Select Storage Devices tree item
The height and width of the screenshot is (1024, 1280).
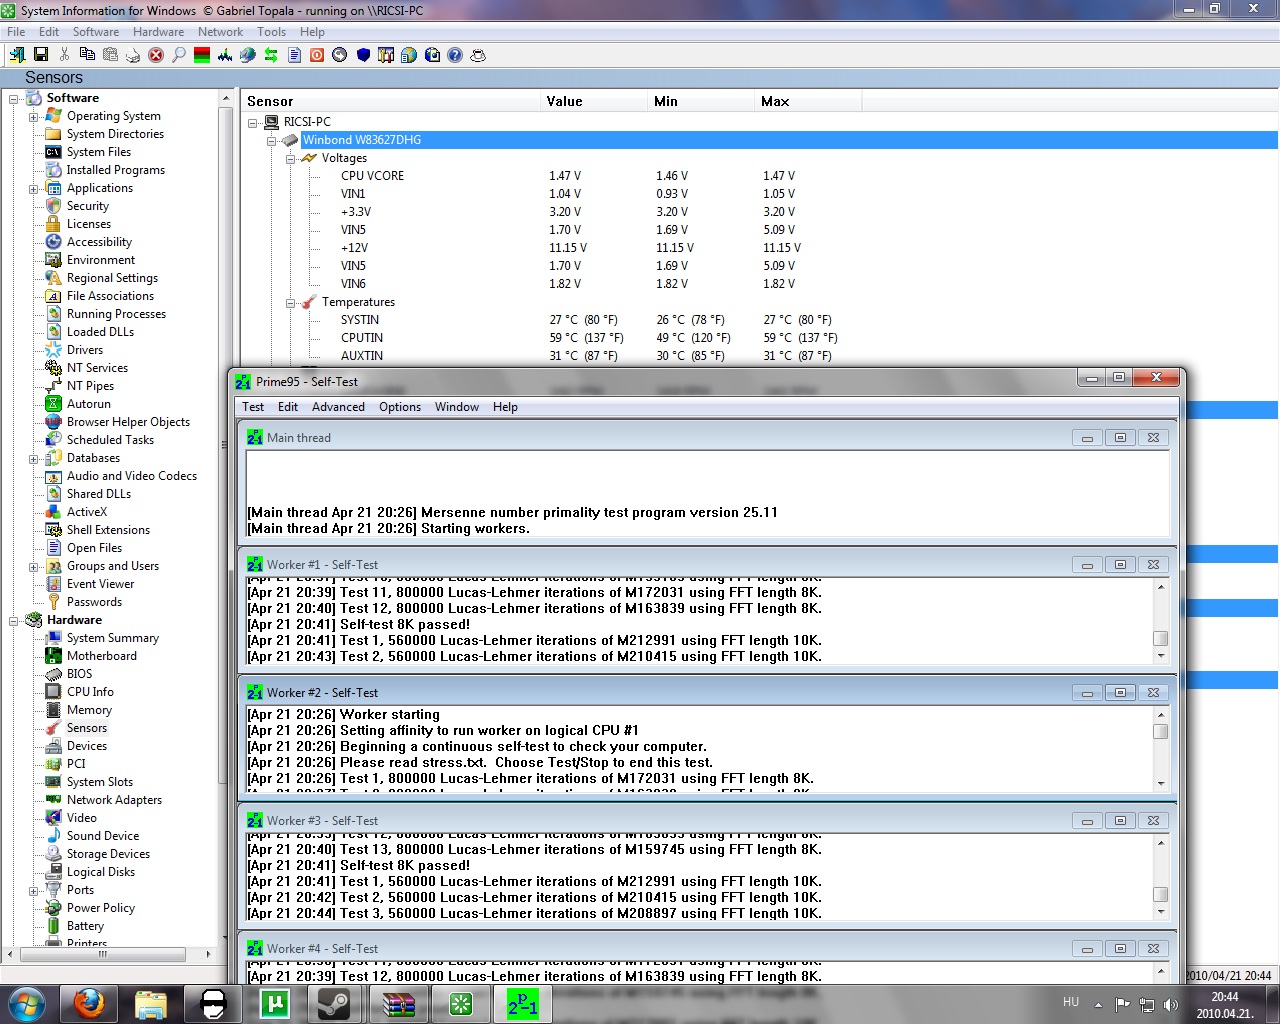point(108,854)
